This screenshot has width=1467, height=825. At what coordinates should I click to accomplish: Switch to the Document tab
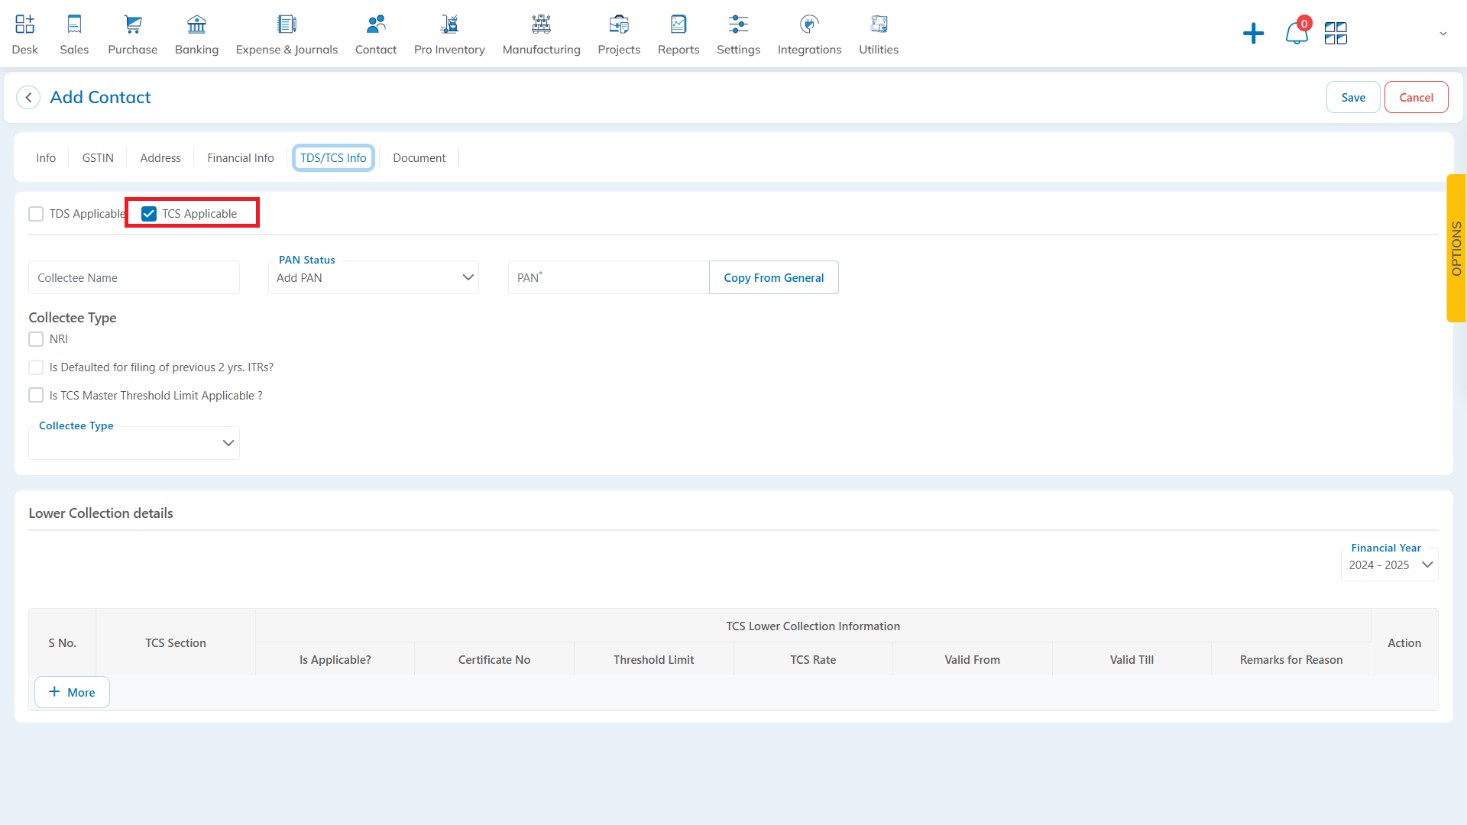(x=419, y=158)
